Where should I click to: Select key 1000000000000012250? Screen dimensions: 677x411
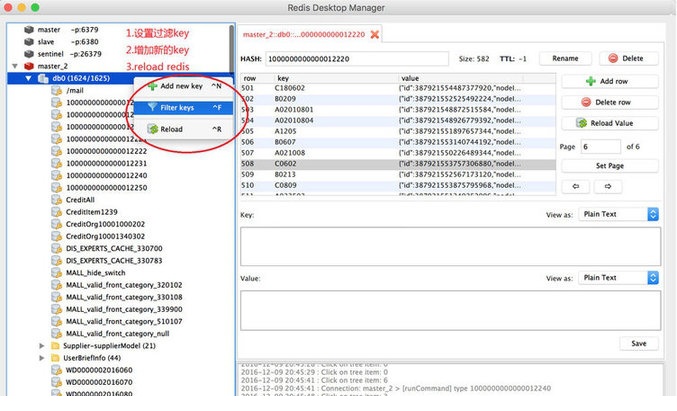click(x=106, y=188)
